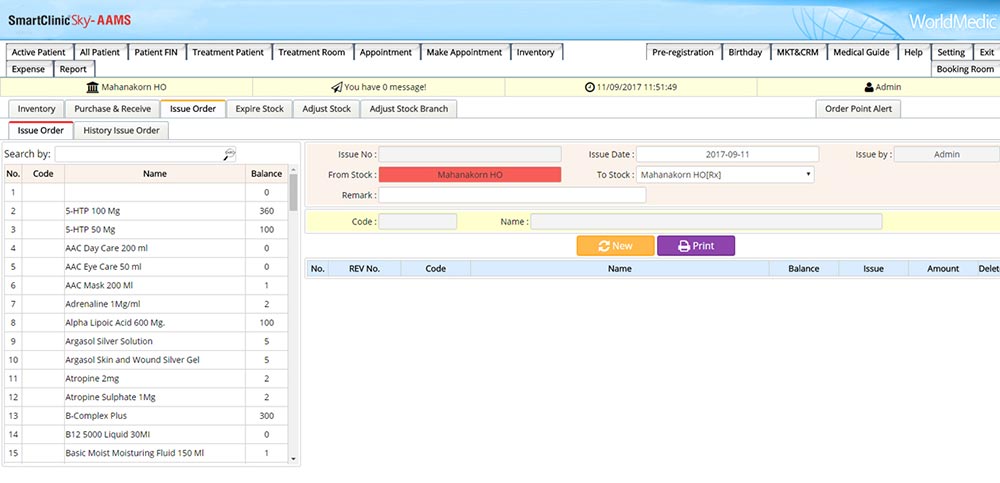
Task: Click the orange New button
Action: tap(615, 246)
